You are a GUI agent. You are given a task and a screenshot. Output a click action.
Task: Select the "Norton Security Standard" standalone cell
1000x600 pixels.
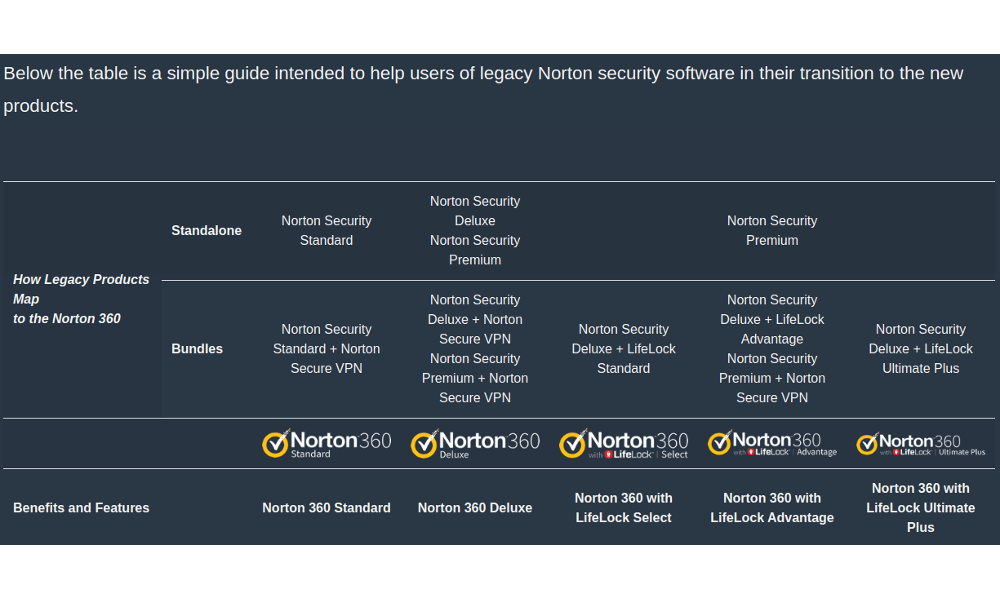[327, 230]
